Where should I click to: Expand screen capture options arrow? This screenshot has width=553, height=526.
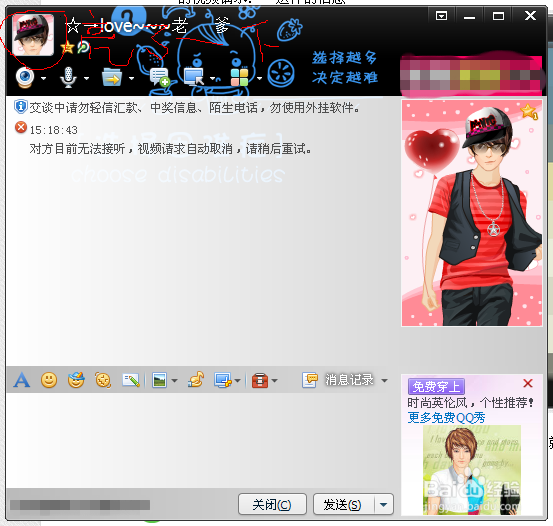pos(237,381)
